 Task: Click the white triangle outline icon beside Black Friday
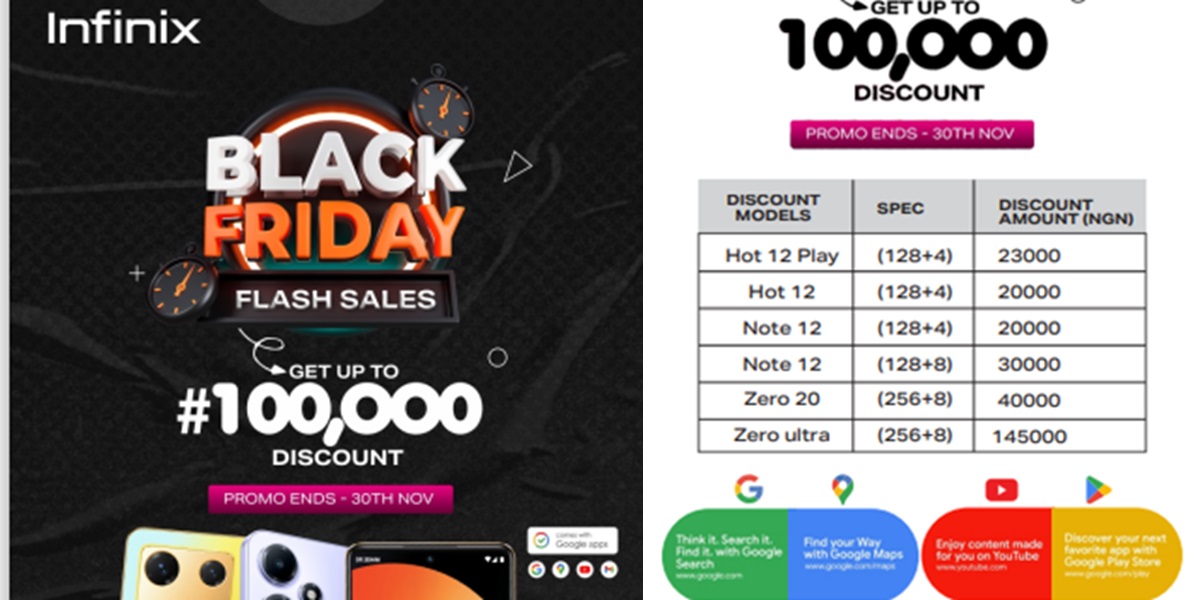(517, 166)
